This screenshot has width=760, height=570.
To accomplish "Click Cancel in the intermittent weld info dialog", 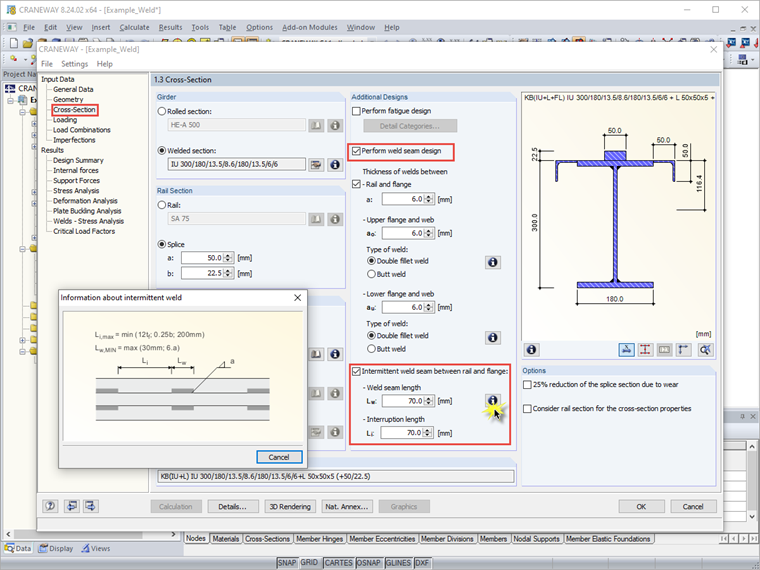I will pyautogui.click(x=279, y=457).
